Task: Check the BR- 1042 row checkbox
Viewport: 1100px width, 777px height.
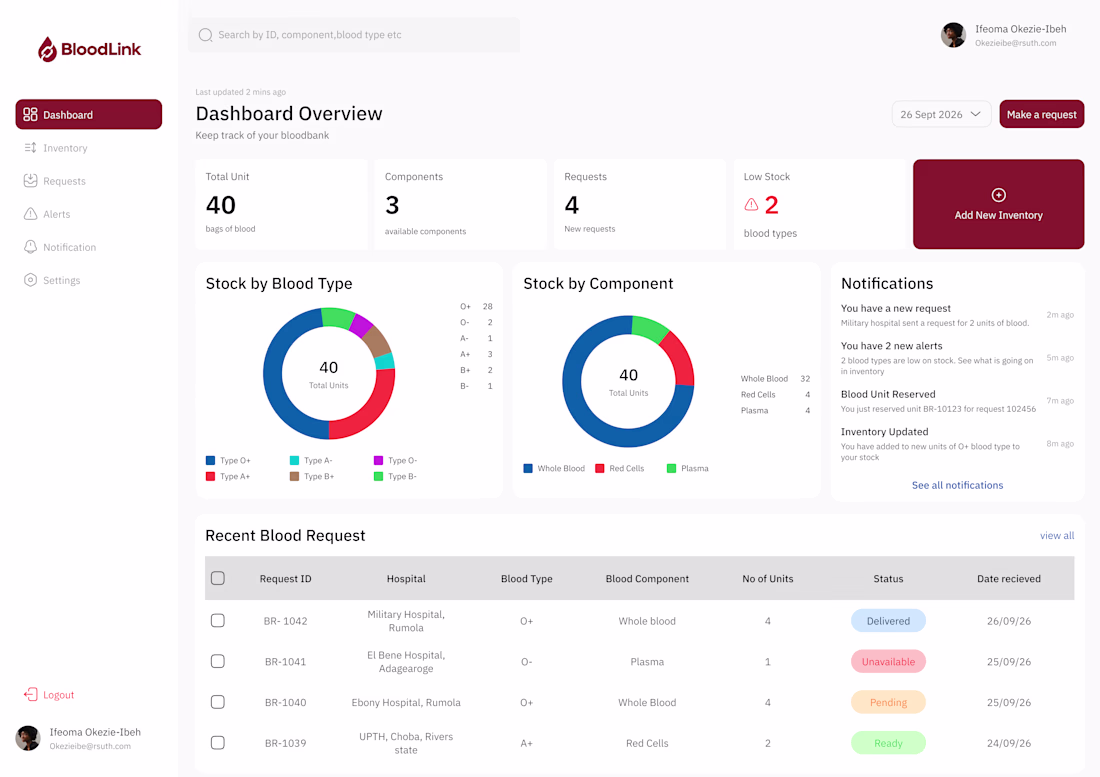Action: (x=218, y=621)
